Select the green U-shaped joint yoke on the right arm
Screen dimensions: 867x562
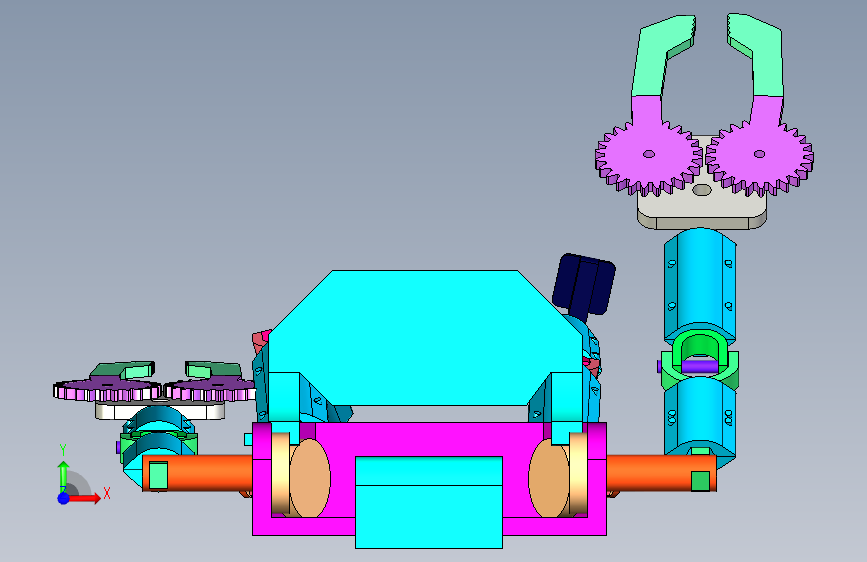click(x=700, y=360)
